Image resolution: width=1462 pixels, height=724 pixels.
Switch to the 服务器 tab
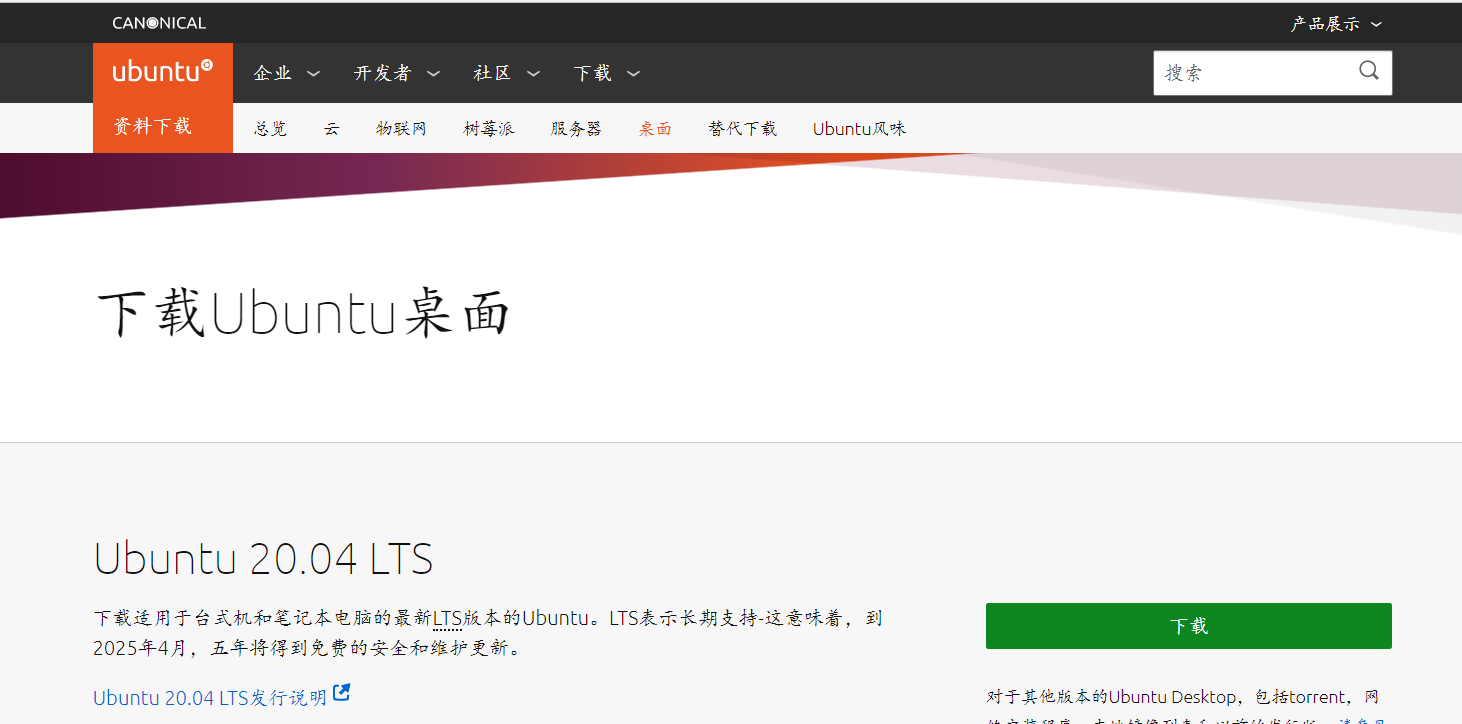point(575,128)
